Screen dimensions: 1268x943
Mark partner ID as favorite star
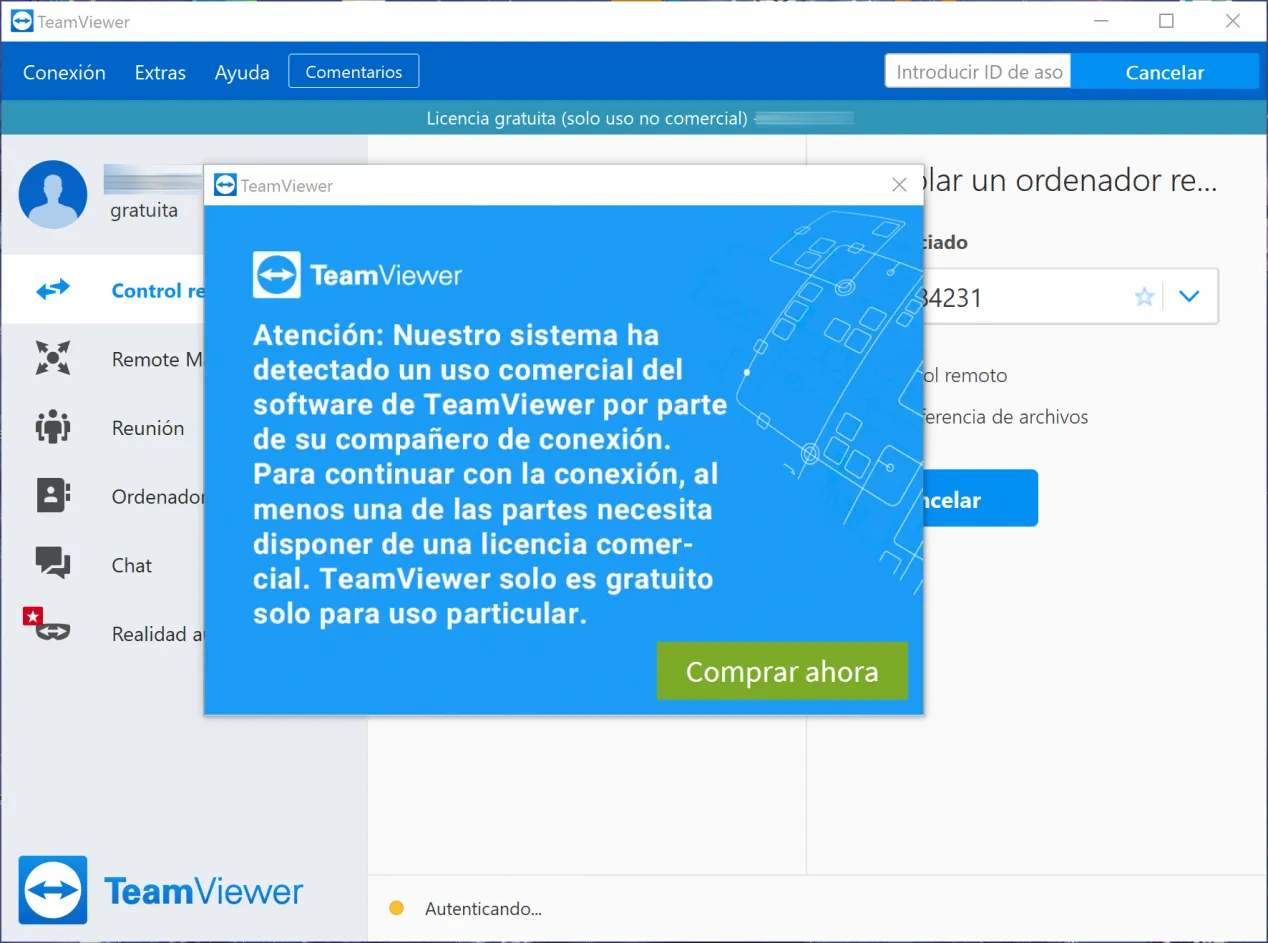click(x=1144, y=297)
